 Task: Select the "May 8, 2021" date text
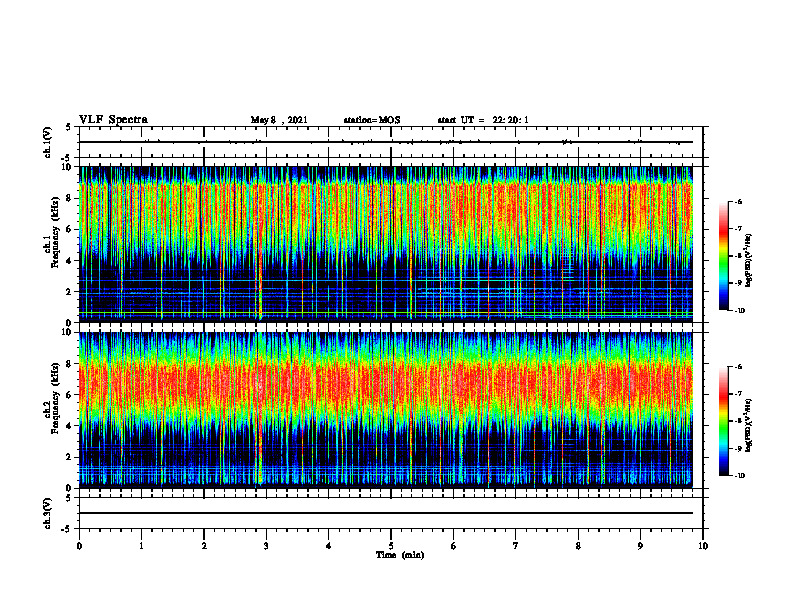click(279, 120)
